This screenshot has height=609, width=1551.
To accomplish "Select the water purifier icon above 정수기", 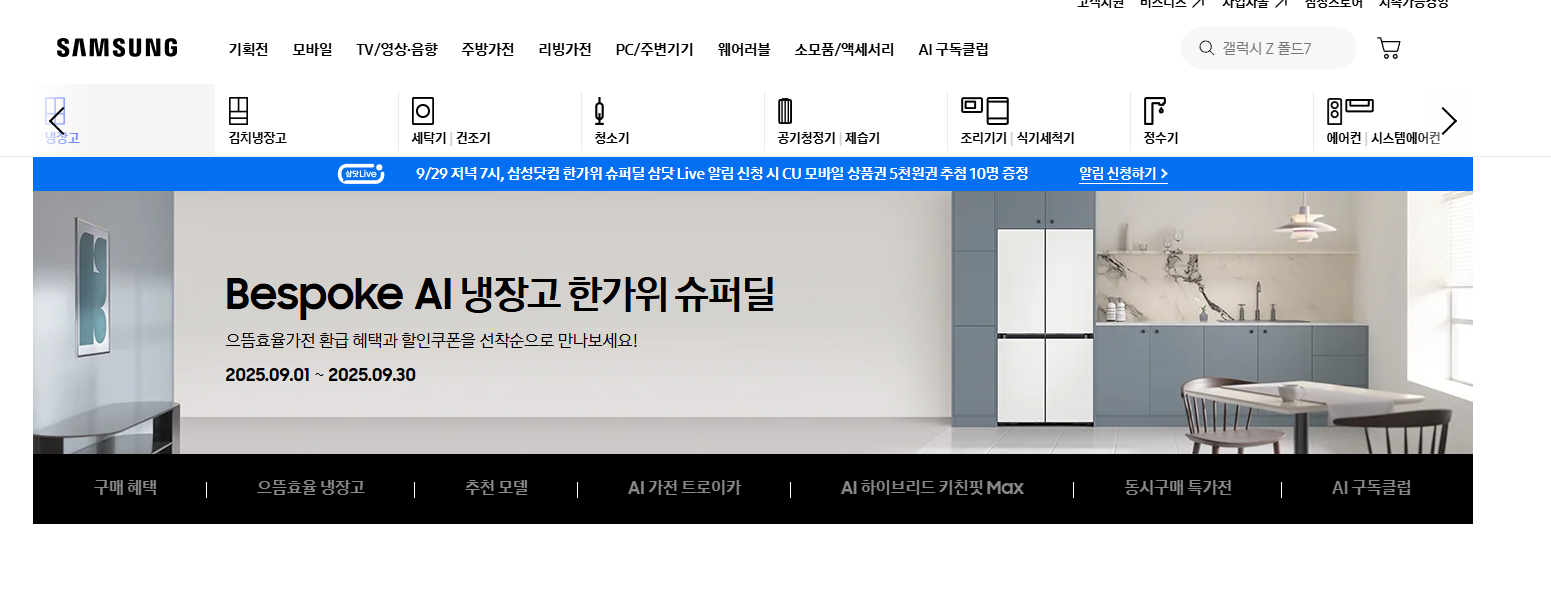I will click(x=1155, y=111).
